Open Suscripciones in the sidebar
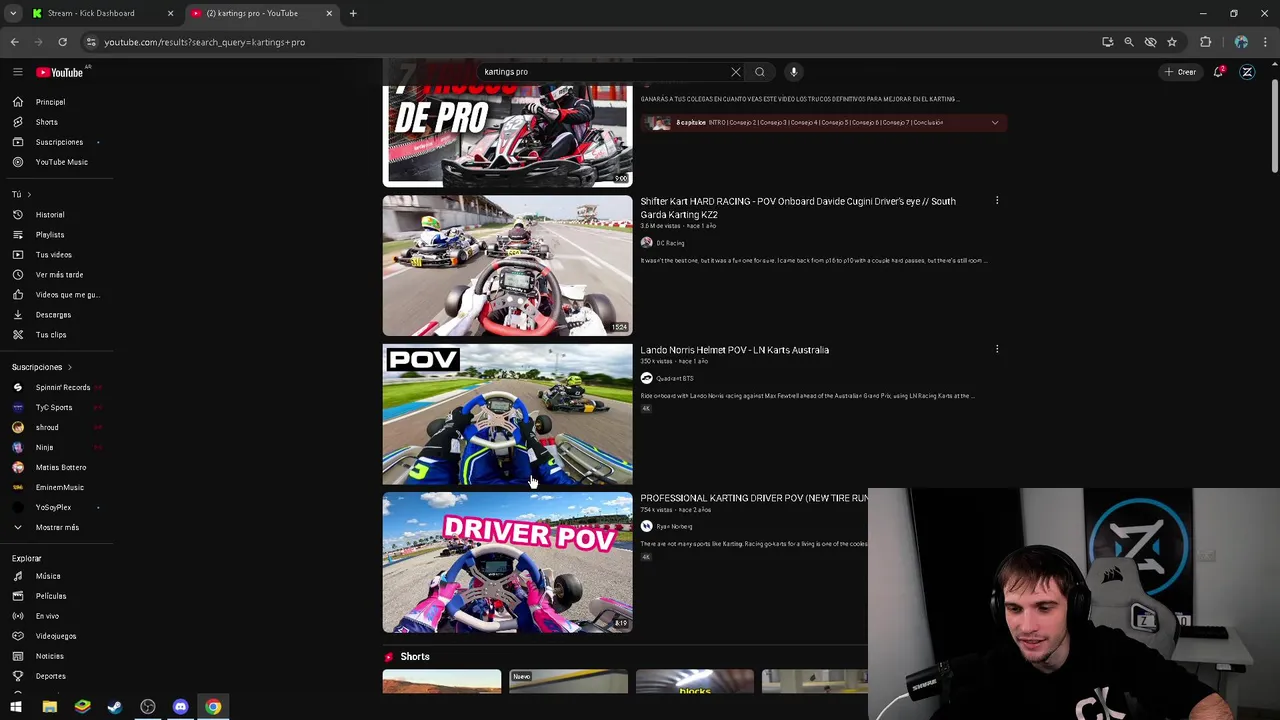This screenshot has width=1280, height=720. 59,142
